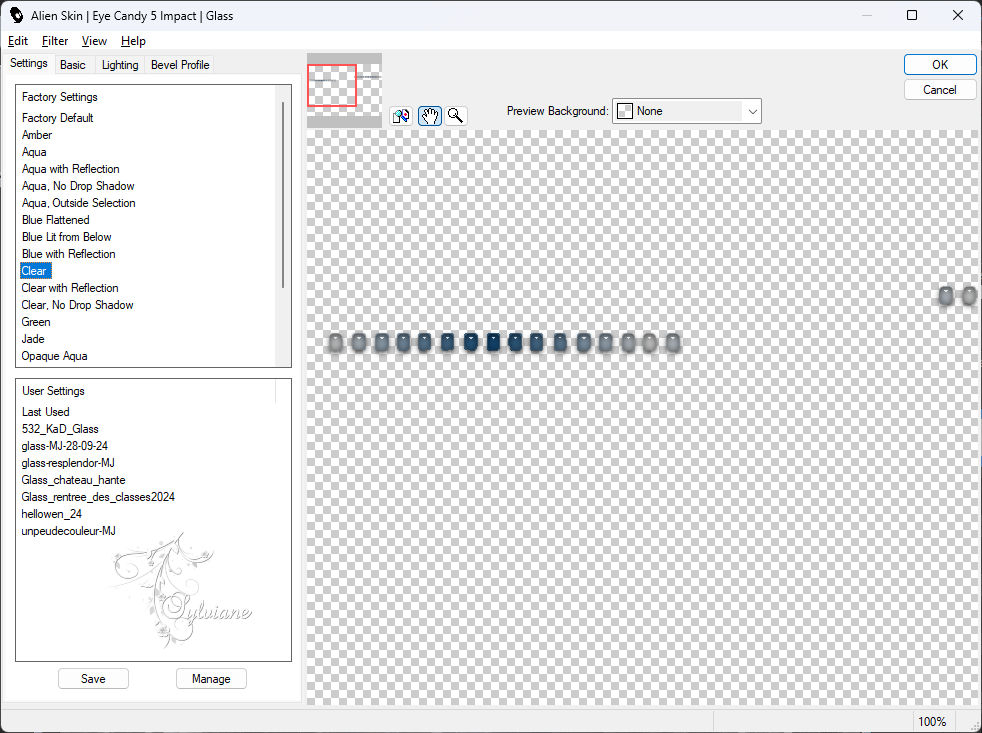Select unpeudecouleur-MJ user setting

(x=68, y=530)
